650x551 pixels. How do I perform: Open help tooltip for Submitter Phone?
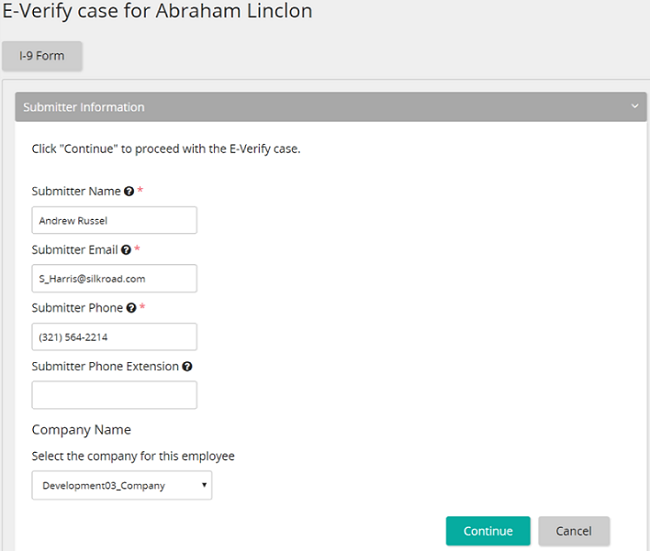[131, 308]
